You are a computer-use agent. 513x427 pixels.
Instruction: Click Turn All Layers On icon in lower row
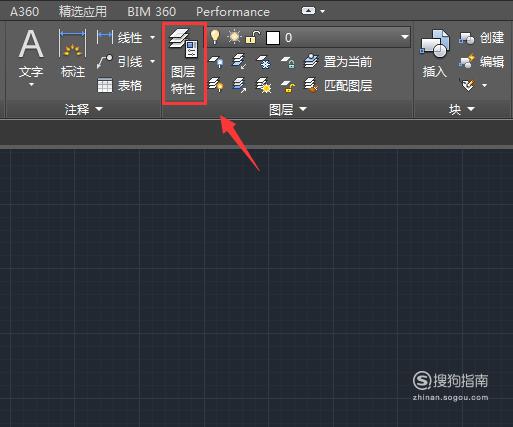click(x=216, y=85)
